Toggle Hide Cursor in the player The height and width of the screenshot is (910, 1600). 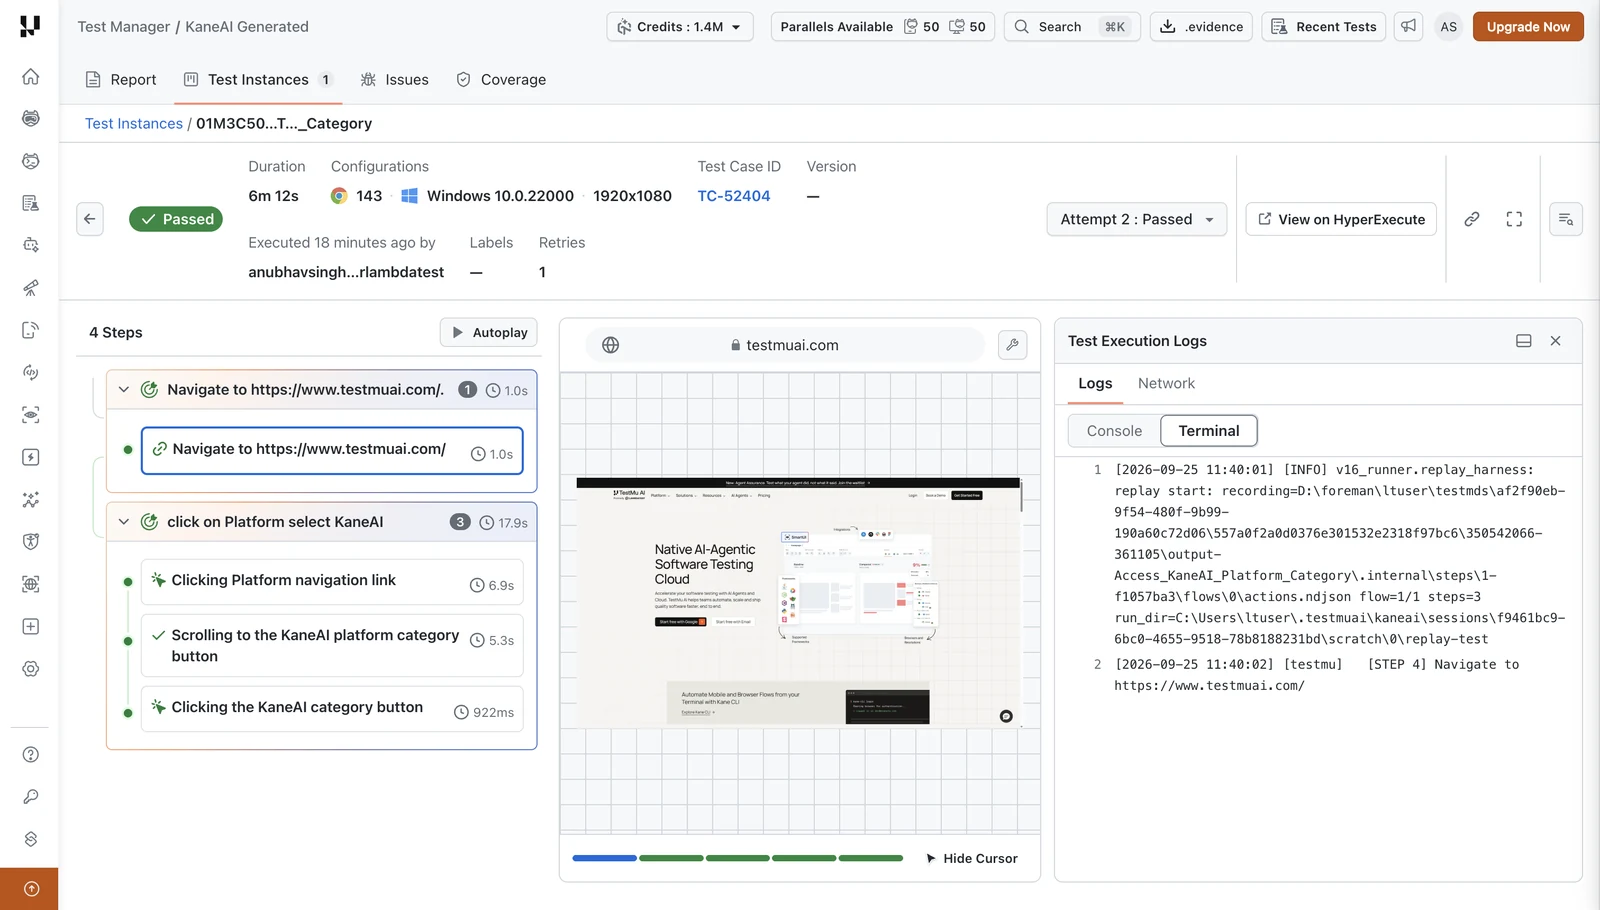coord(971,859)
